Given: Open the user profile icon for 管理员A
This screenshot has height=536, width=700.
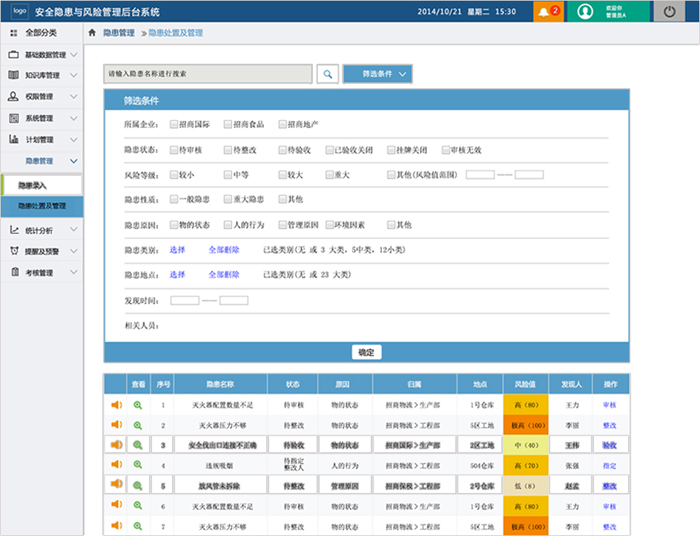Looking at the screenshot, I should pyautogui.click(x=582, y=12).
